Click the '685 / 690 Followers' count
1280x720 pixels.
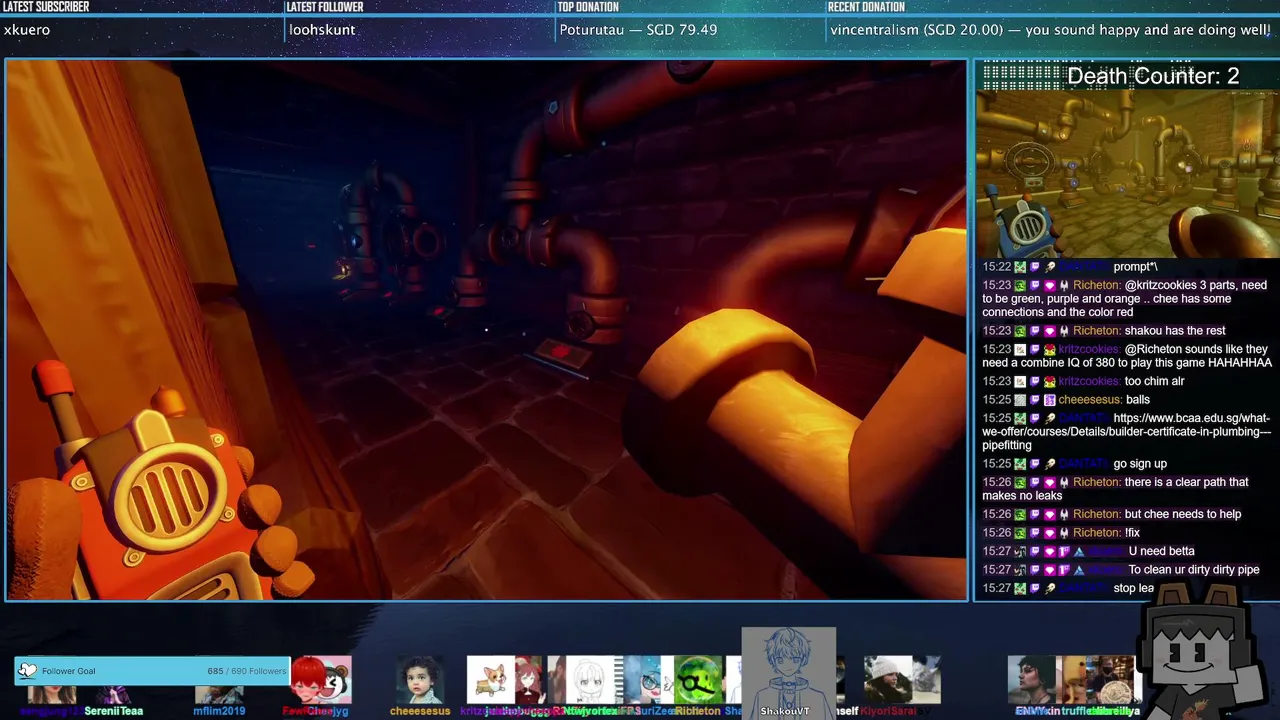(x=246, y=671)
